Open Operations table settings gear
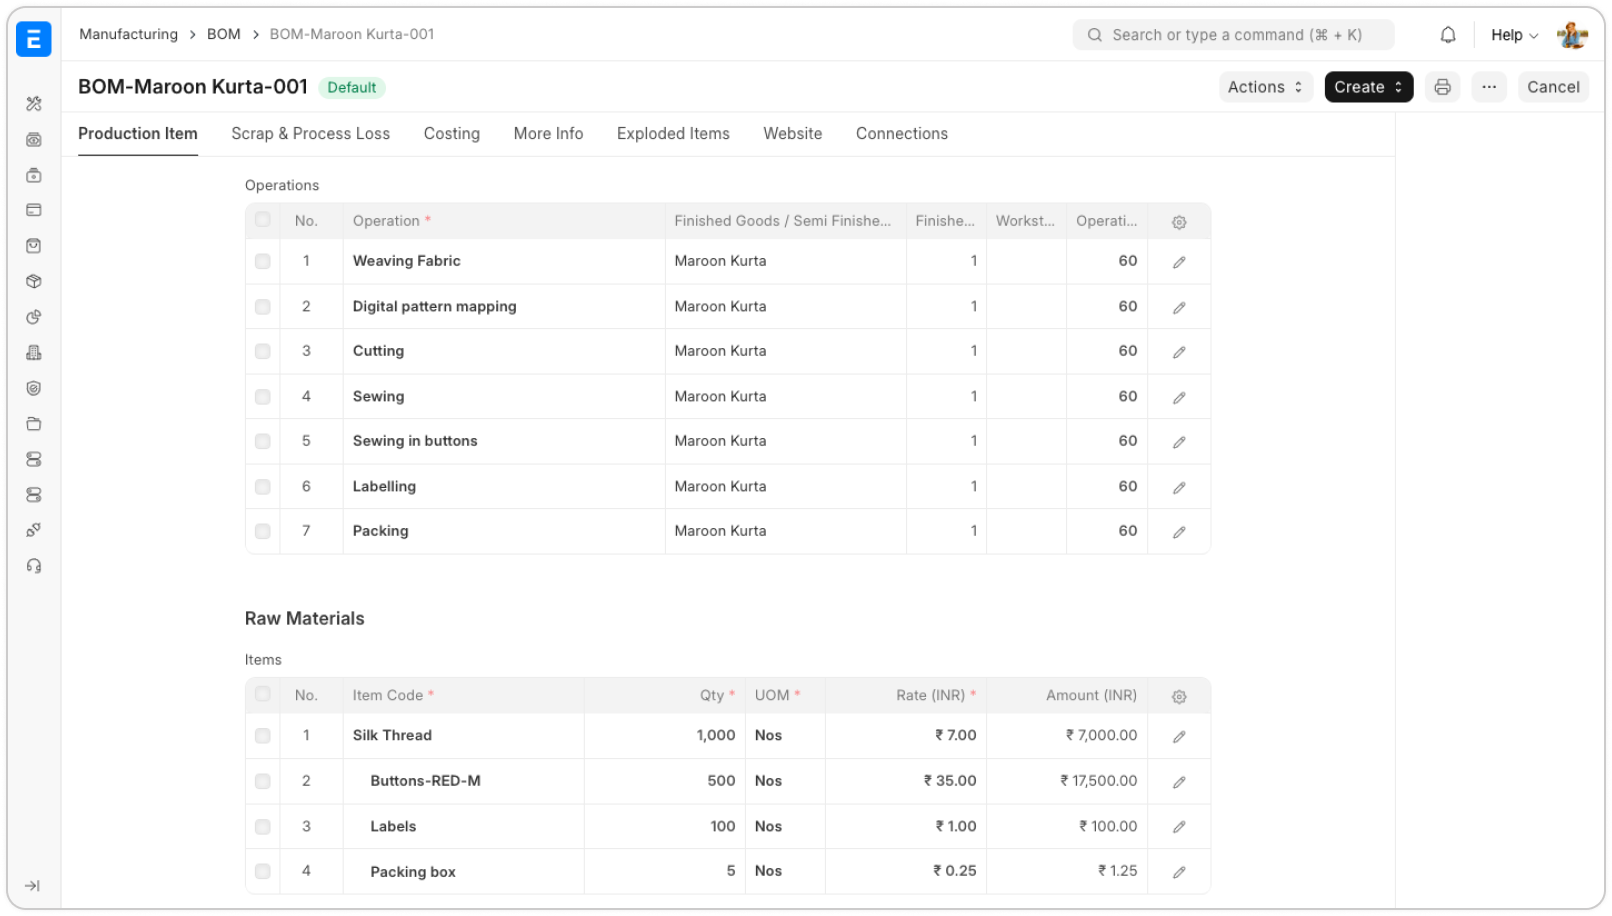1612x916 pixels. point(1179,222)
